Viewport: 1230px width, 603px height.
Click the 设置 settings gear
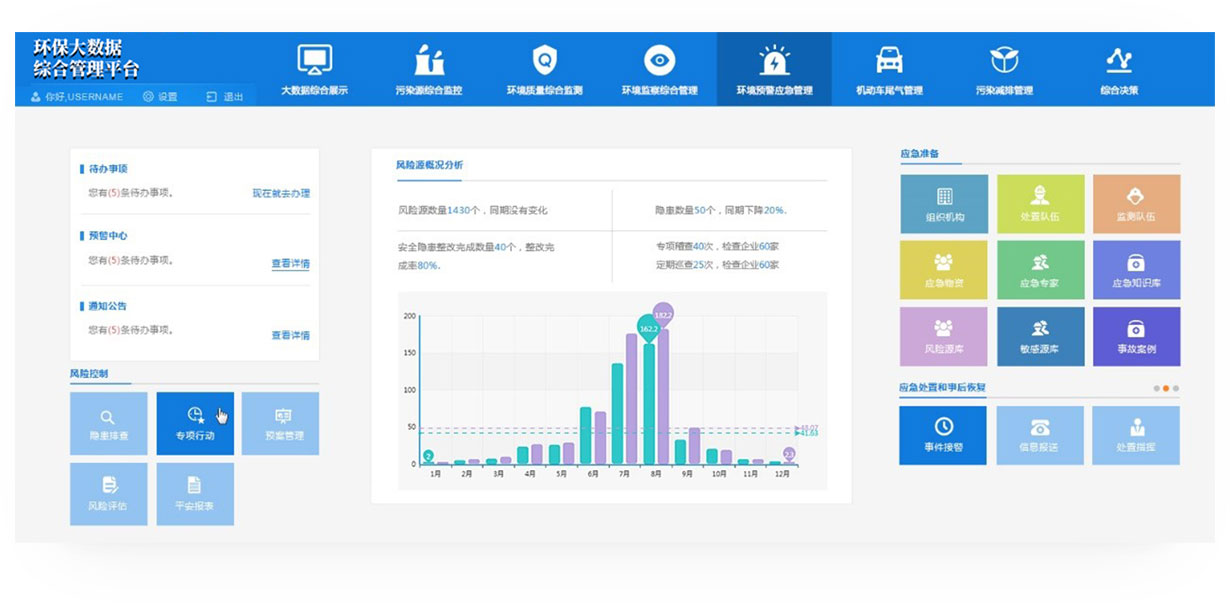[x=160, y=97]
